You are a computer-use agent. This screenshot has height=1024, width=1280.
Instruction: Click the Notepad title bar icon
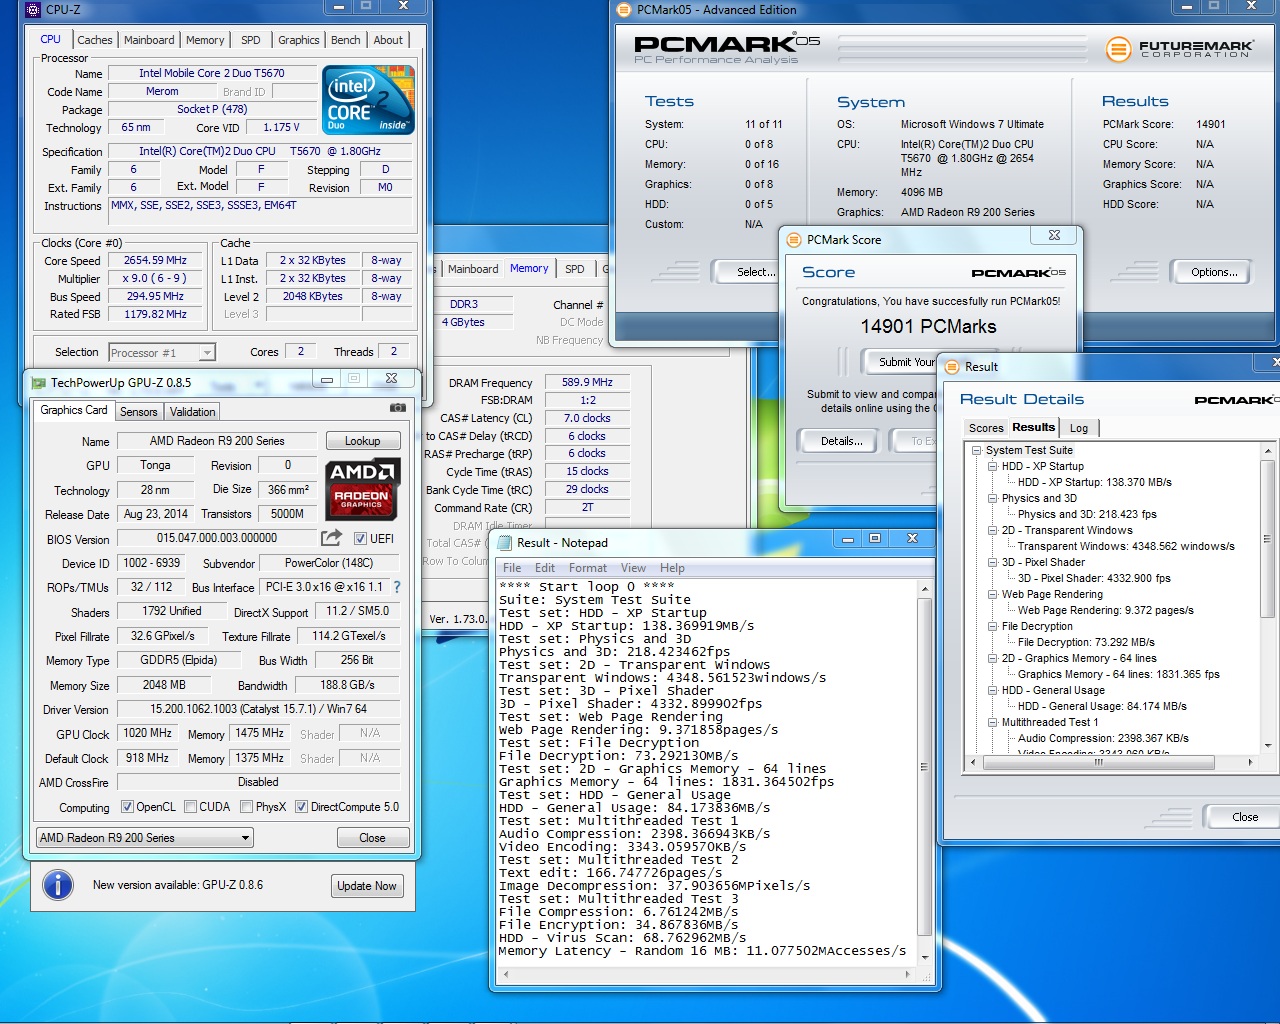tap(503, 542)
